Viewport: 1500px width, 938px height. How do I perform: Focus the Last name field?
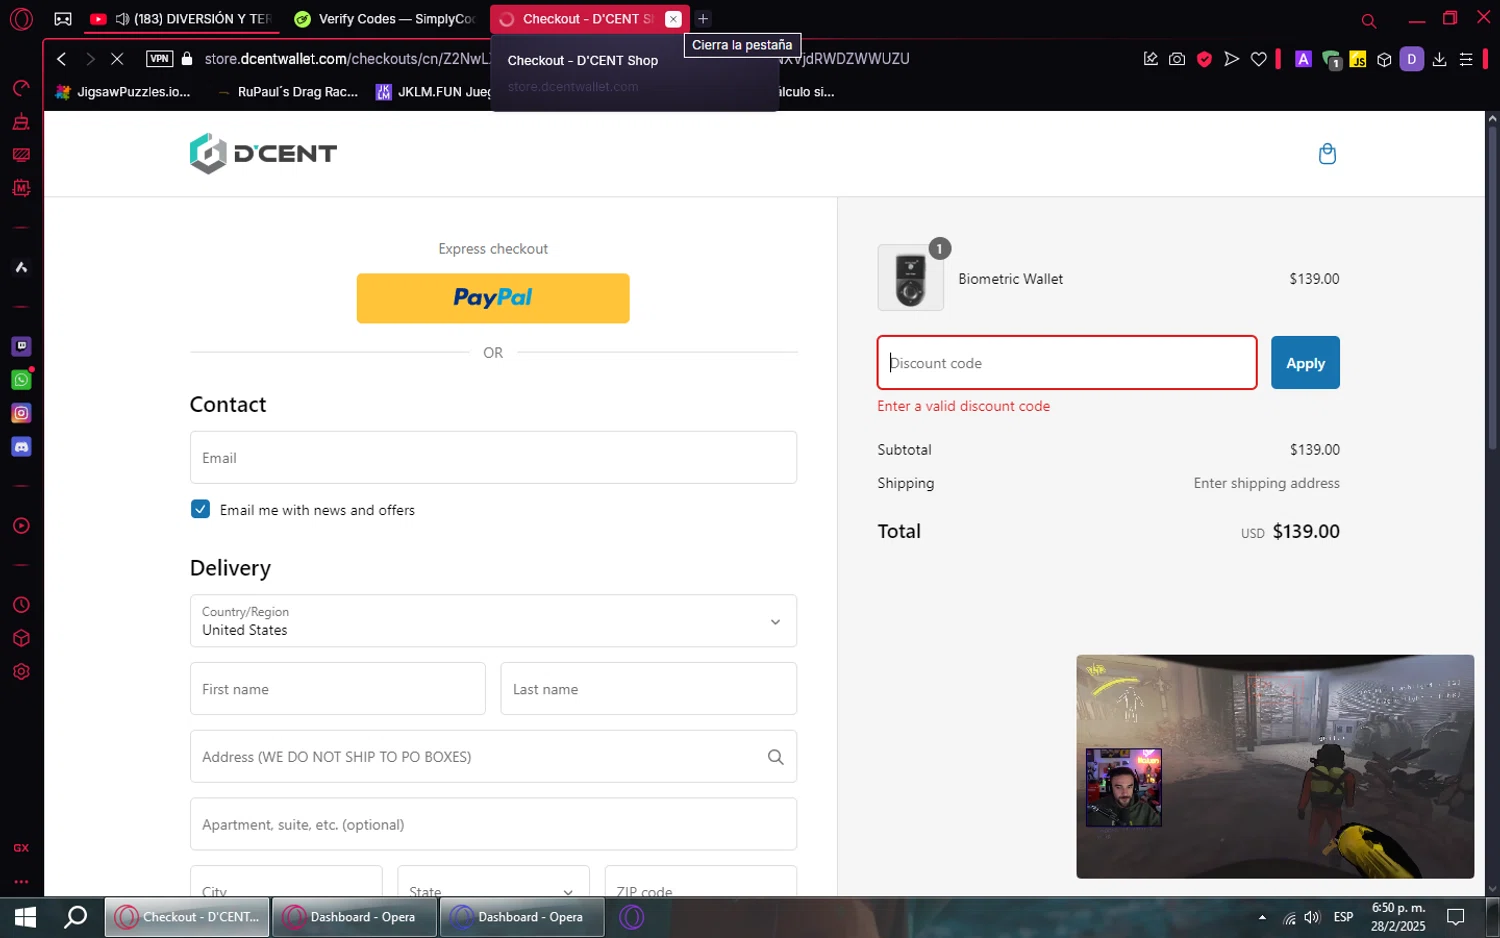click(x=648, y=689)
